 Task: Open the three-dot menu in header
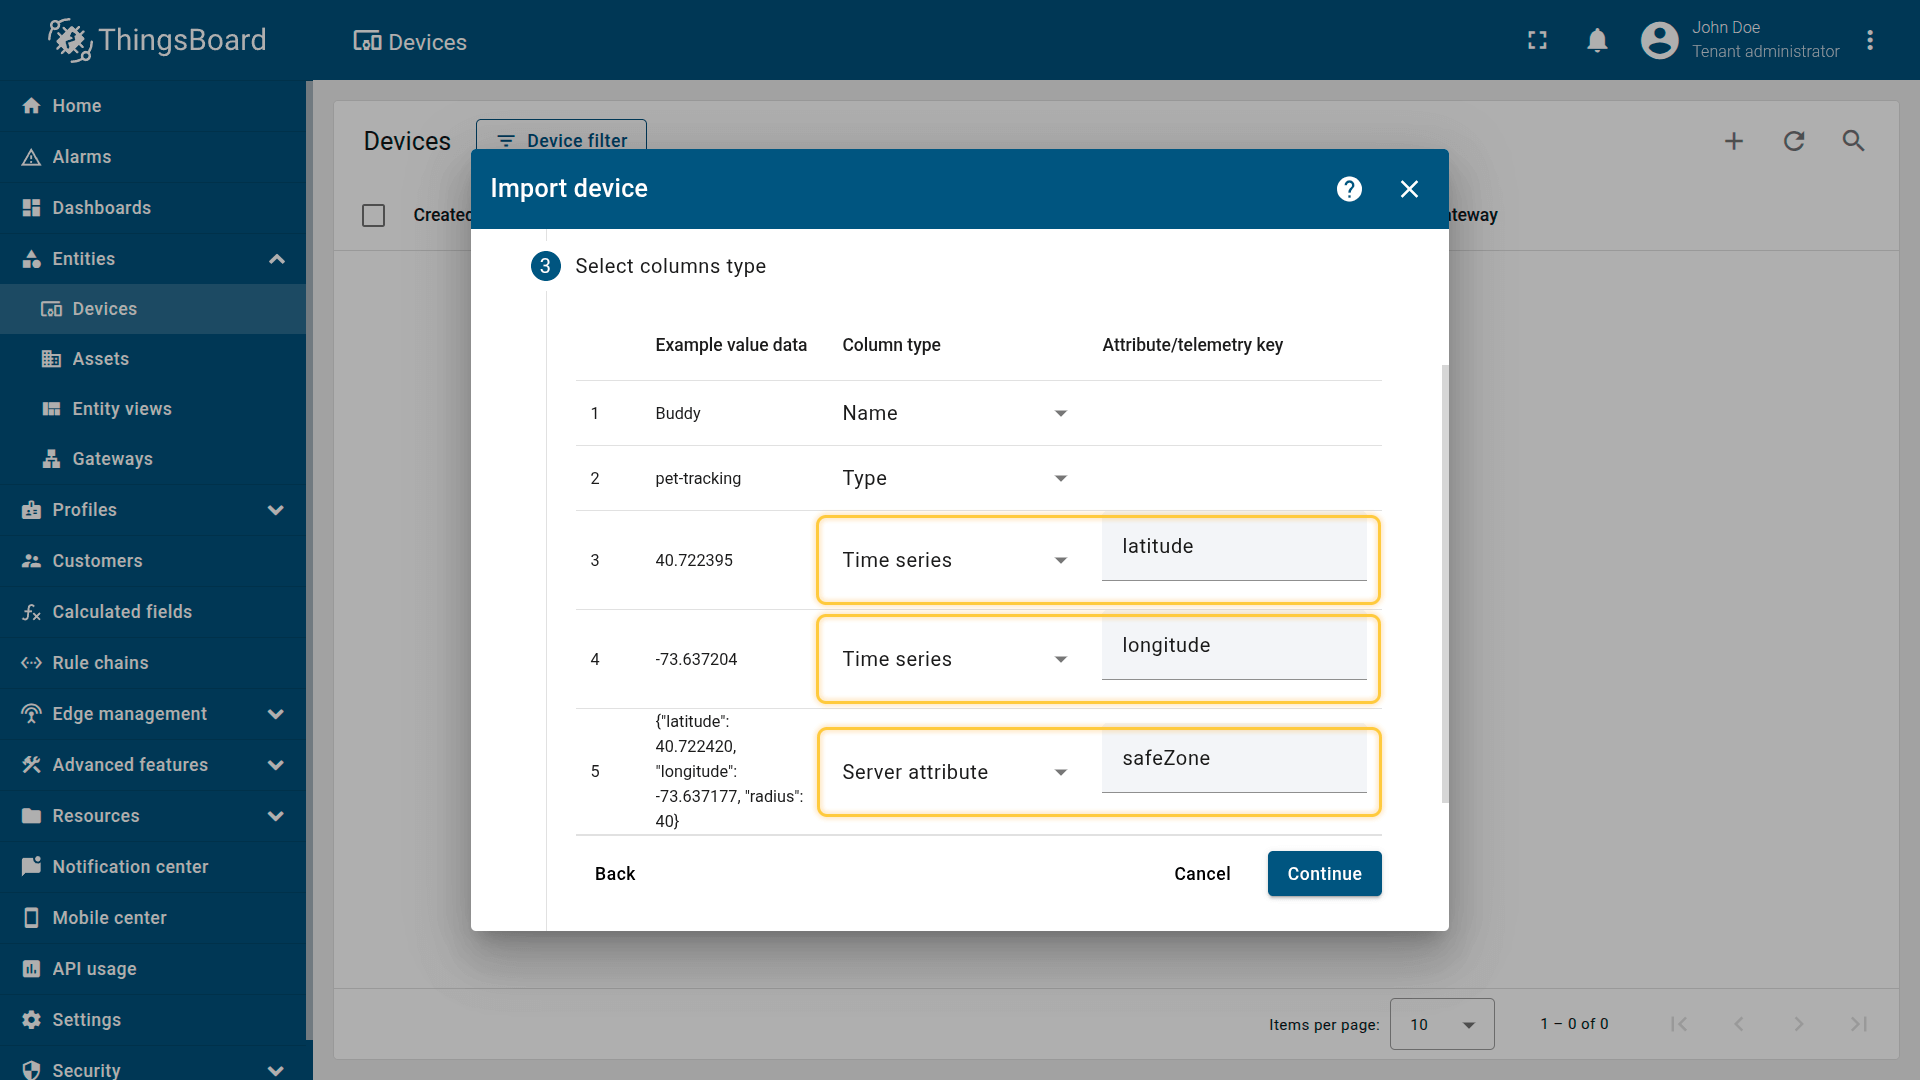pyautogui.click(x=1869, y=40)
